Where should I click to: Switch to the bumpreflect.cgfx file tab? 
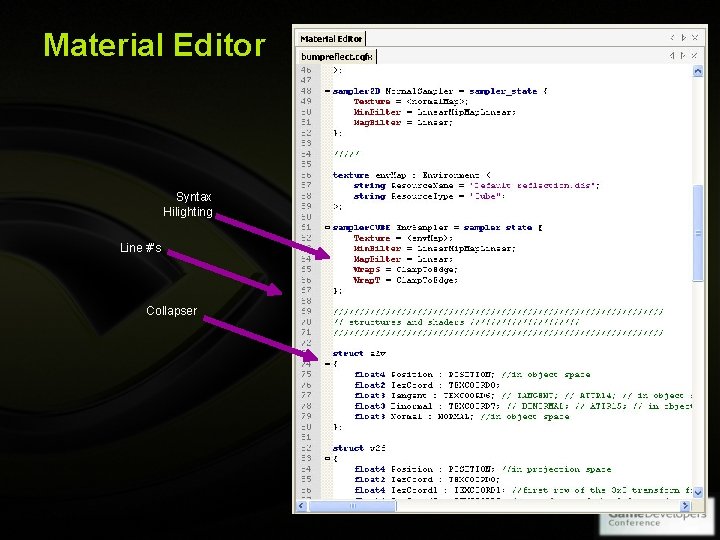tap(337, 57)
